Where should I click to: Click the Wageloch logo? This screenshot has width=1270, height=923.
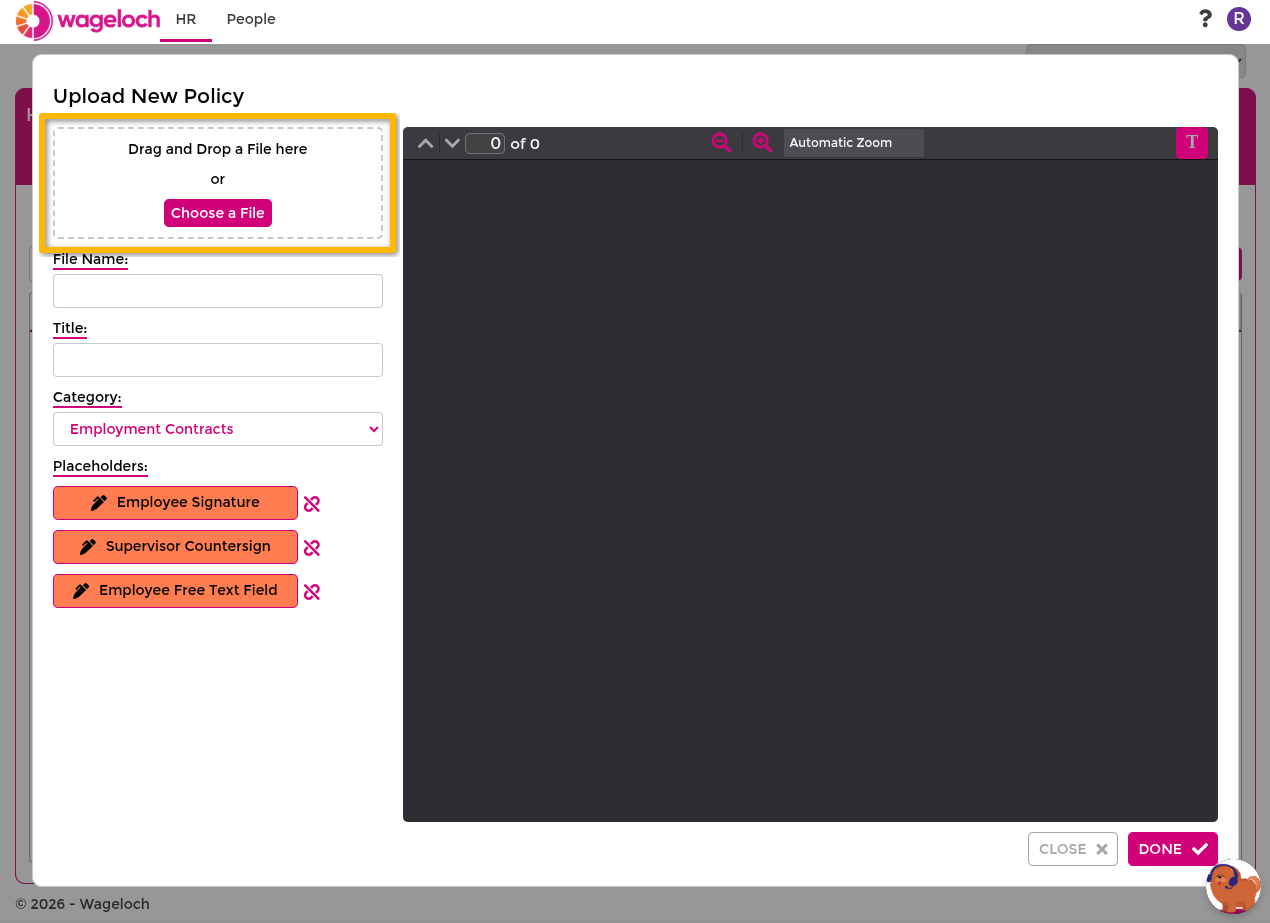coord(88,20)
